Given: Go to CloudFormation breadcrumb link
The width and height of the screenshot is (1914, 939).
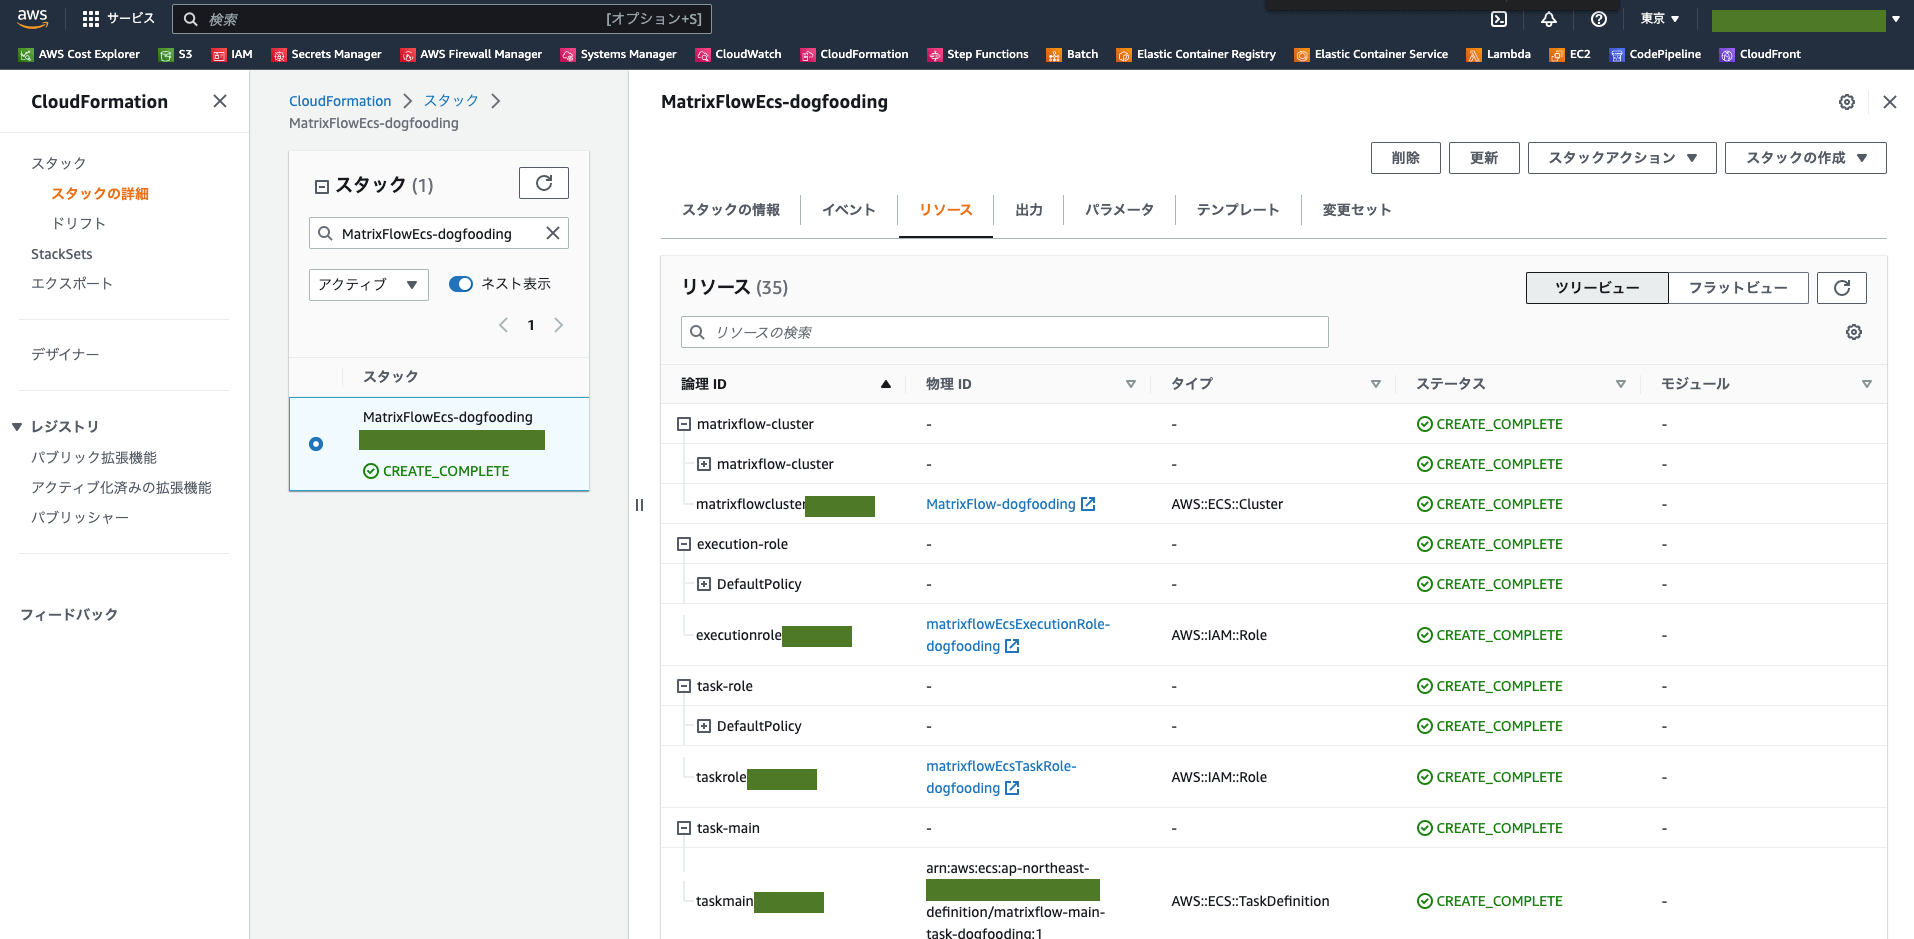Looking at the screenshot, I should [x=340, y=101].
